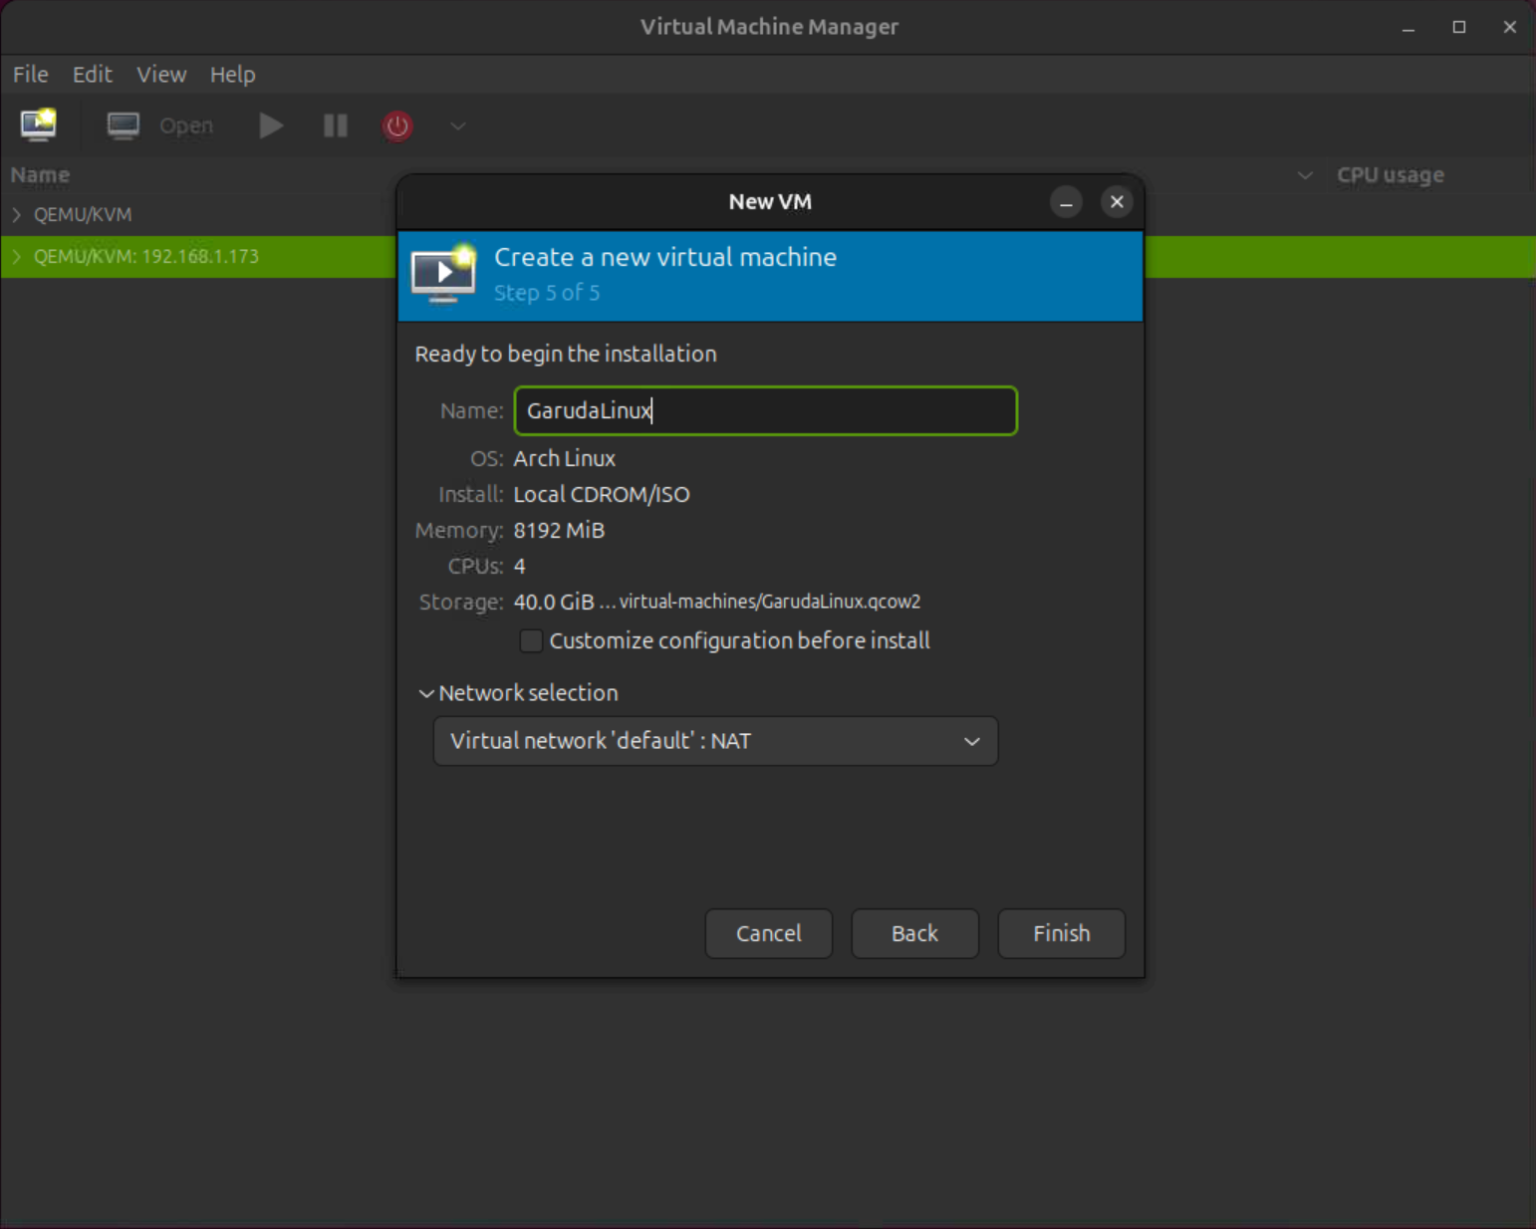Click the GarudaLinux name input field
The width and height of the screenshot is (1536, 1229).
coord(765,411)
